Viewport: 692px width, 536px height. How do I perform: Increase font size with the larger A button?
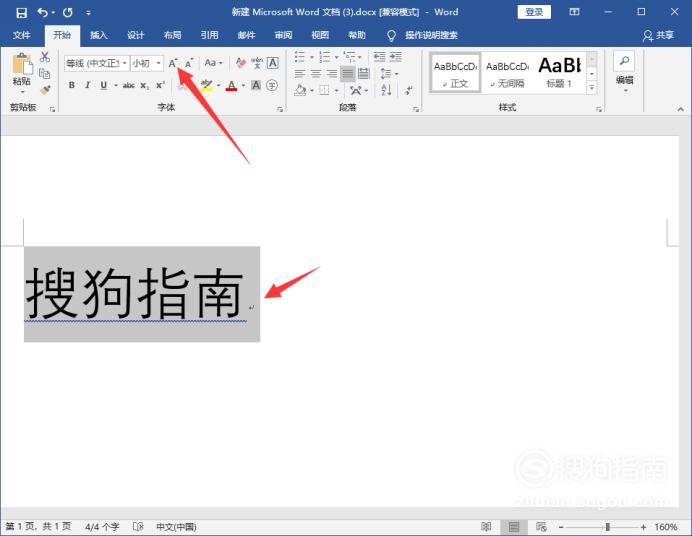(x=173, y=64)
